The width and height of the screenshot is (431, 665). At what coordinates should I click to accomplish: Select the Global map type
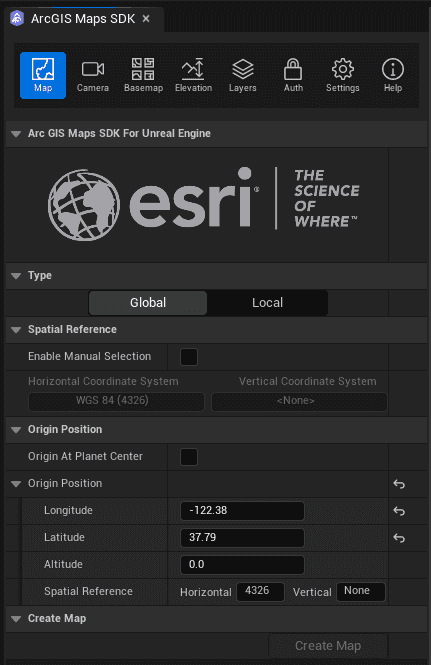(x=148, y=303)
